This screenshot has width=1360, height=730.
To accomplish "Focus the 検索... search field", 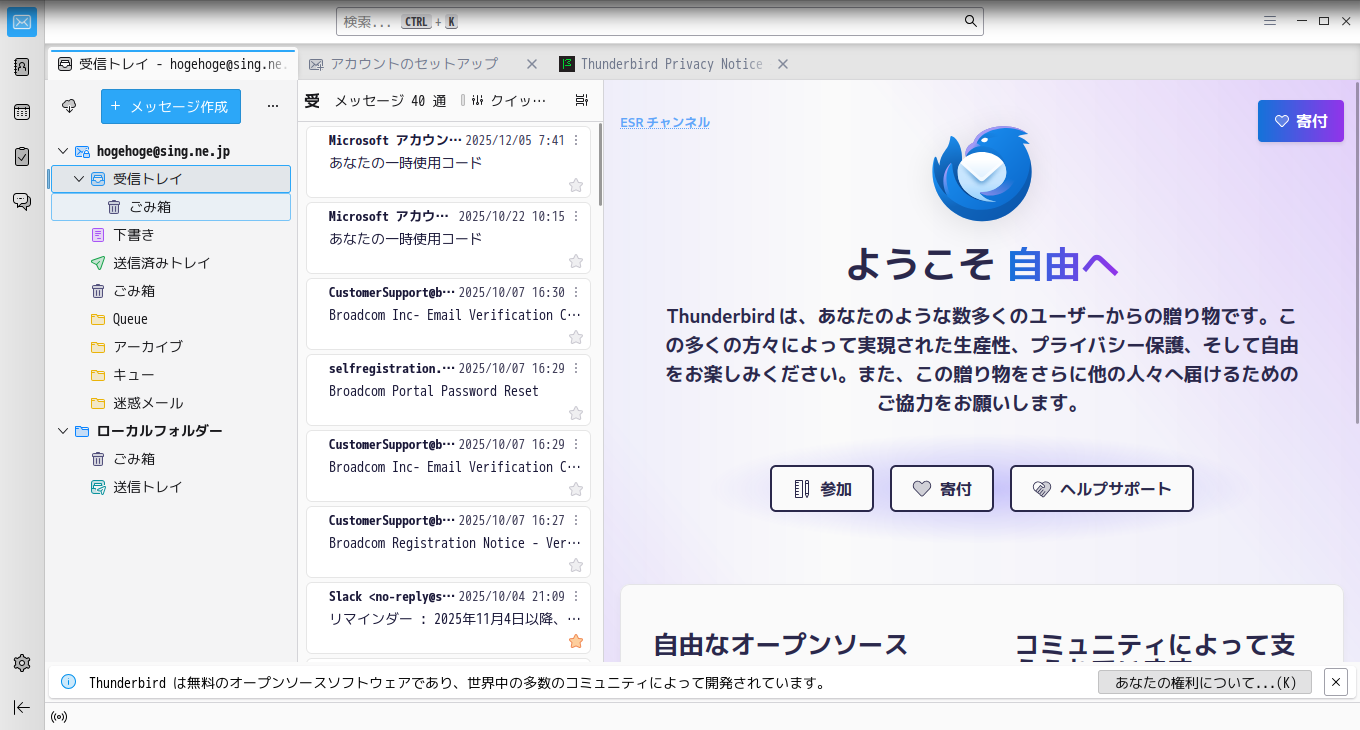I will pyautogui.click(x=660, y=21).
